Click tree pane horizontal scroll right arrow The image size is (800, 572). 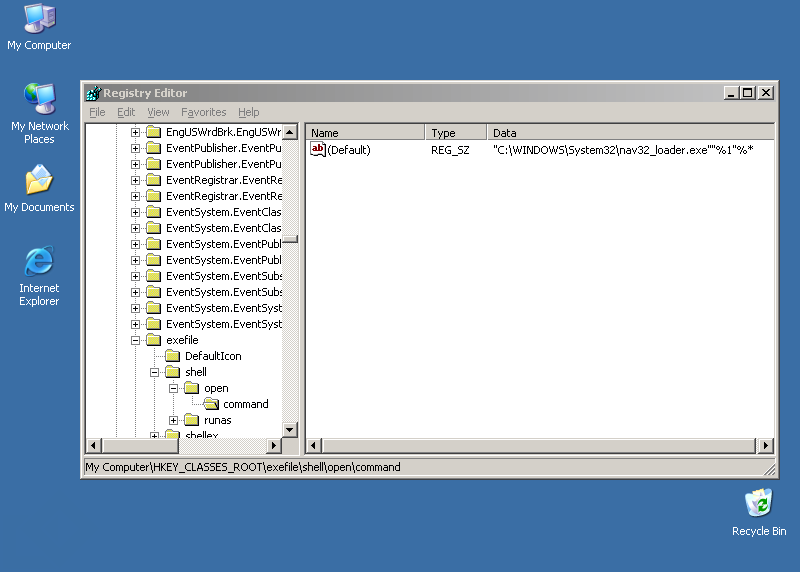click(274, 445)
